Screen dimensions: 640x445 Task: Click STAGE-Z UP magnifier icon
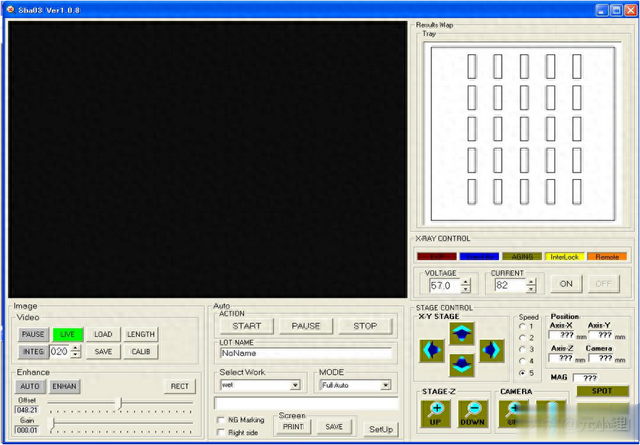(436, 414)
